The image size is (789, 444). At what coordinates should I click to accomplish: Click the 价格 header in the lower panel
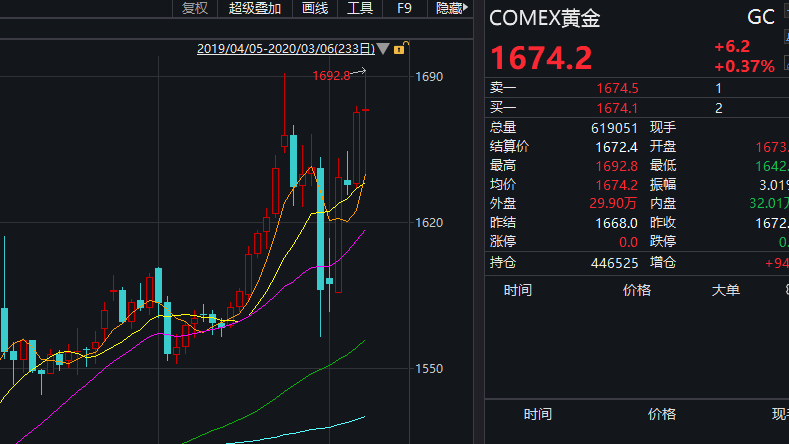tap(662, 414)
